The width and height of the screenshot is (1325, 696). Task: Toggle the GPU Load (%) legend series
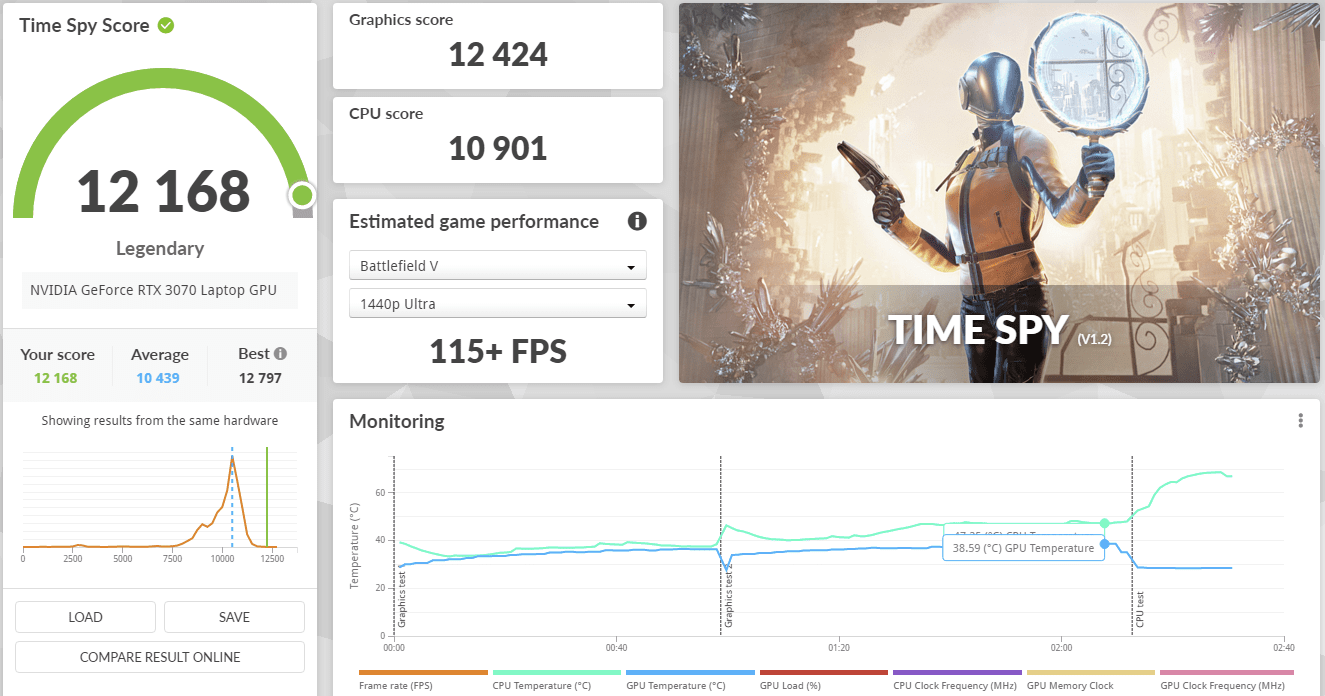pyautogui.click(x=824, y=680)
